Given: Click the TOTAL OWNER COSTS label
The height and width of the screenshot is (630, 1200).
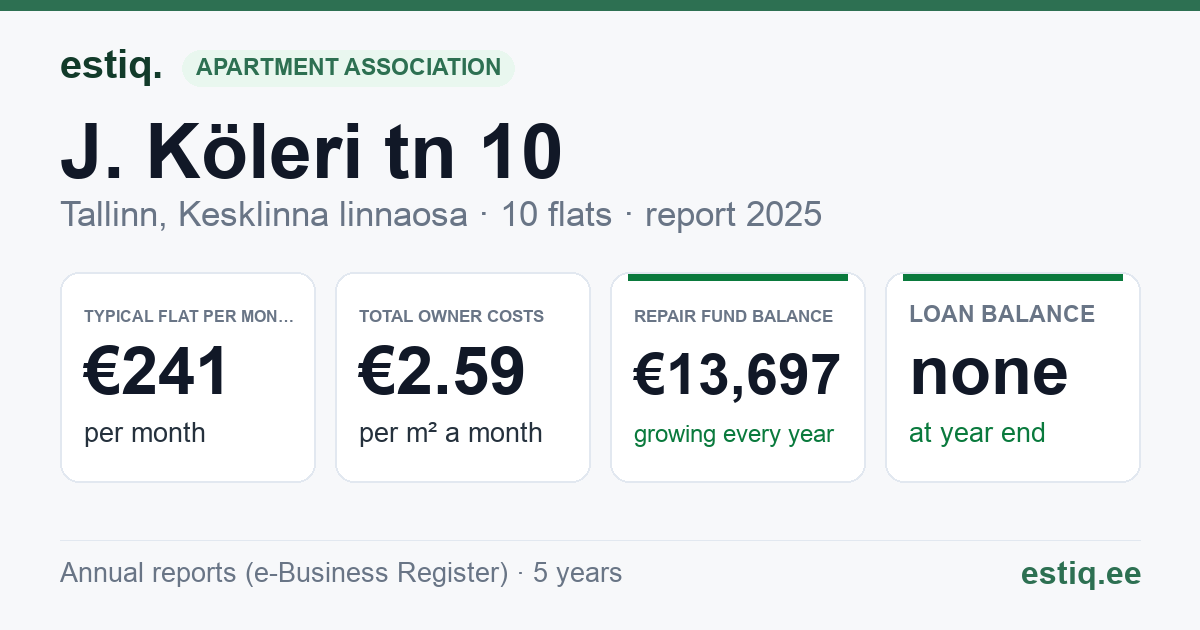Looking at the screenshot, I should [451, 317].
